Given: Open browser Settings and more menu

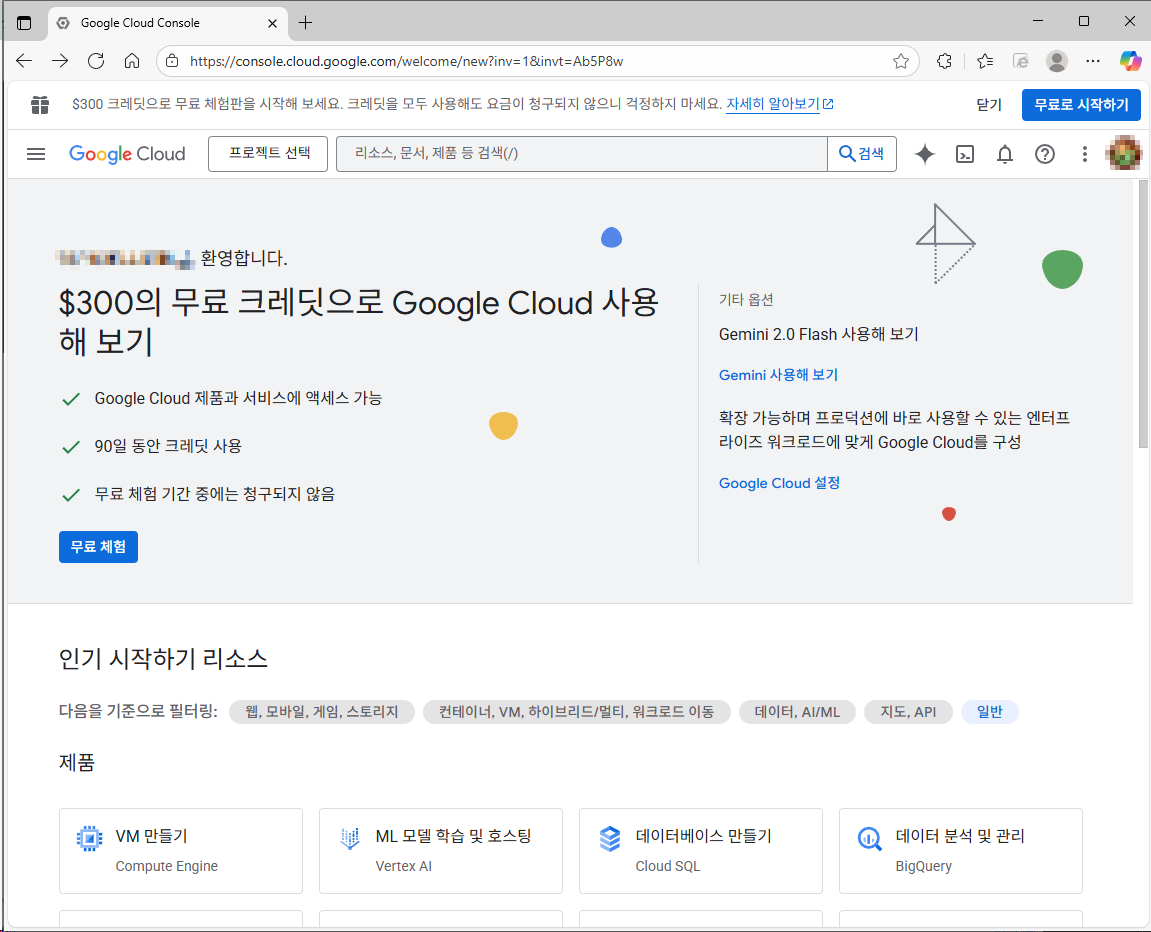Looking at the screenshot, I should (x=1093, y=61).
